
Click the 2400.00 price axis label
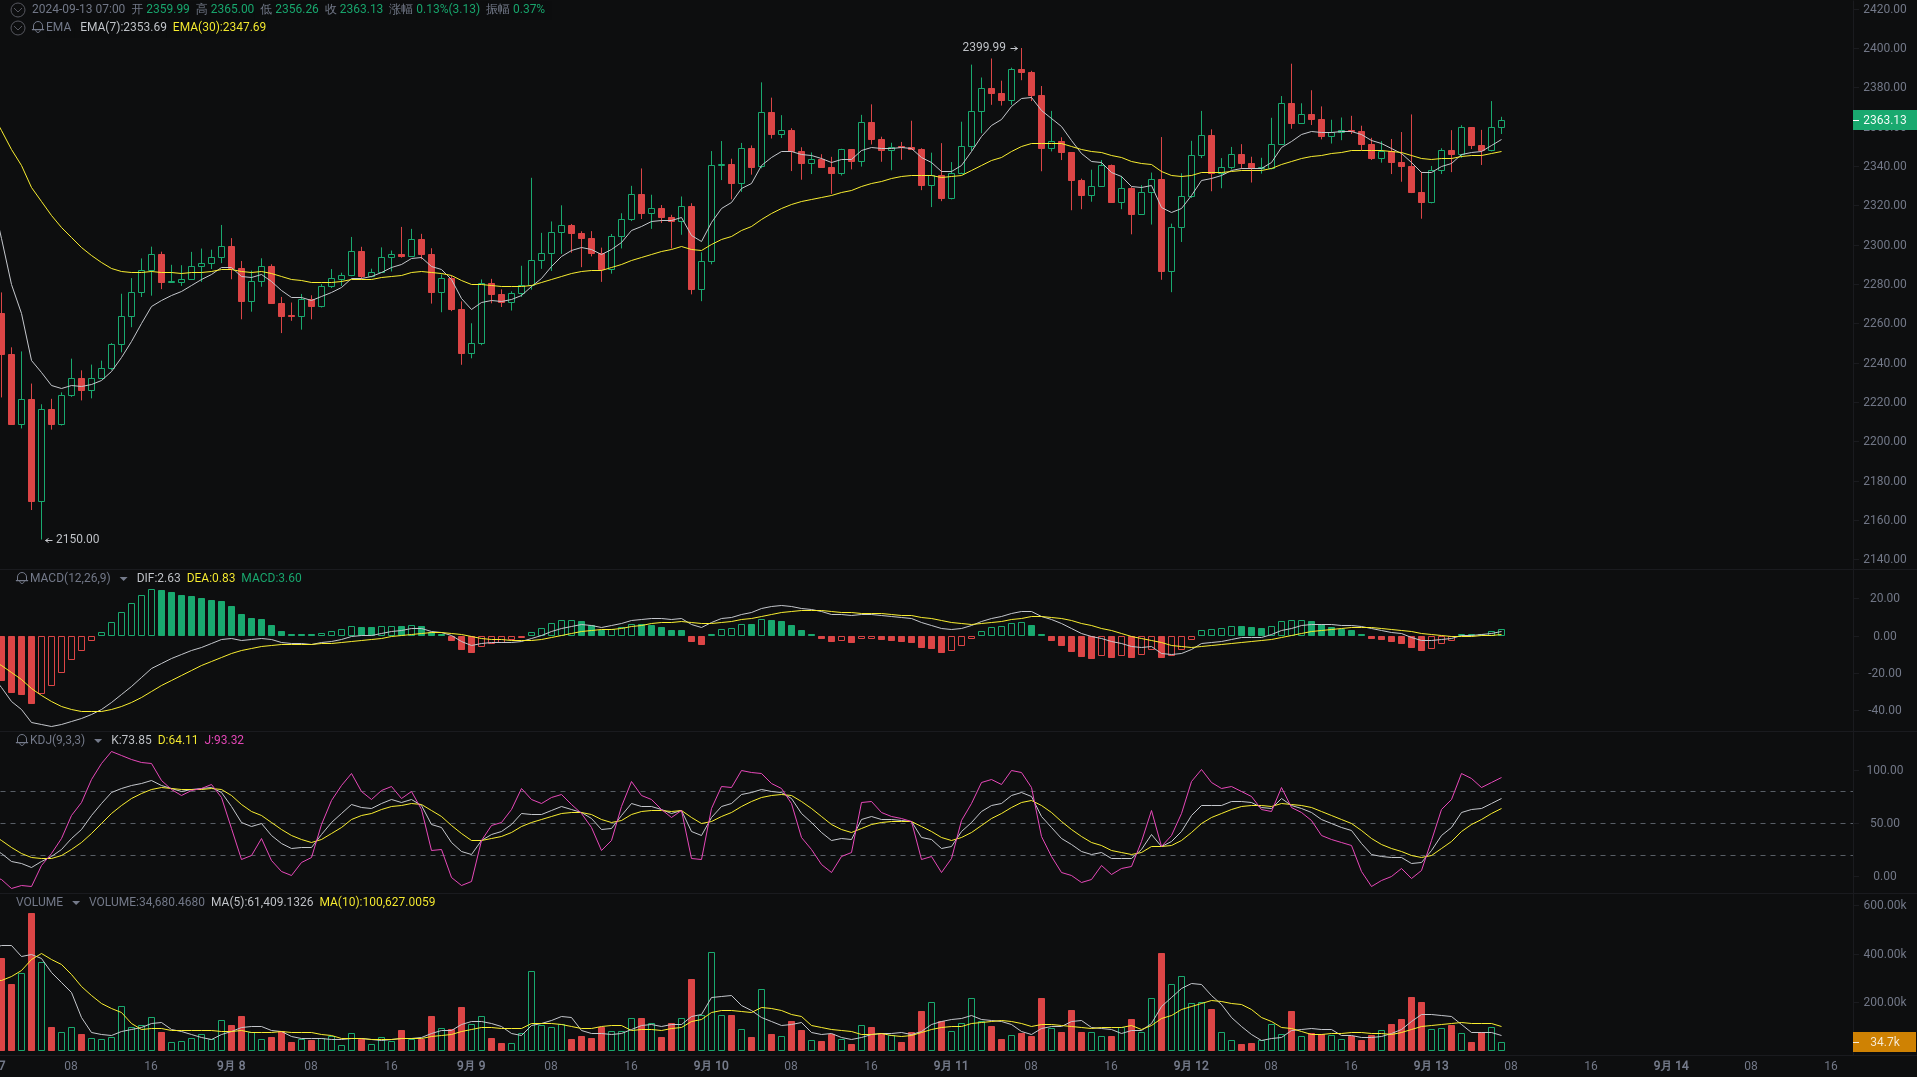point(1885,48)
